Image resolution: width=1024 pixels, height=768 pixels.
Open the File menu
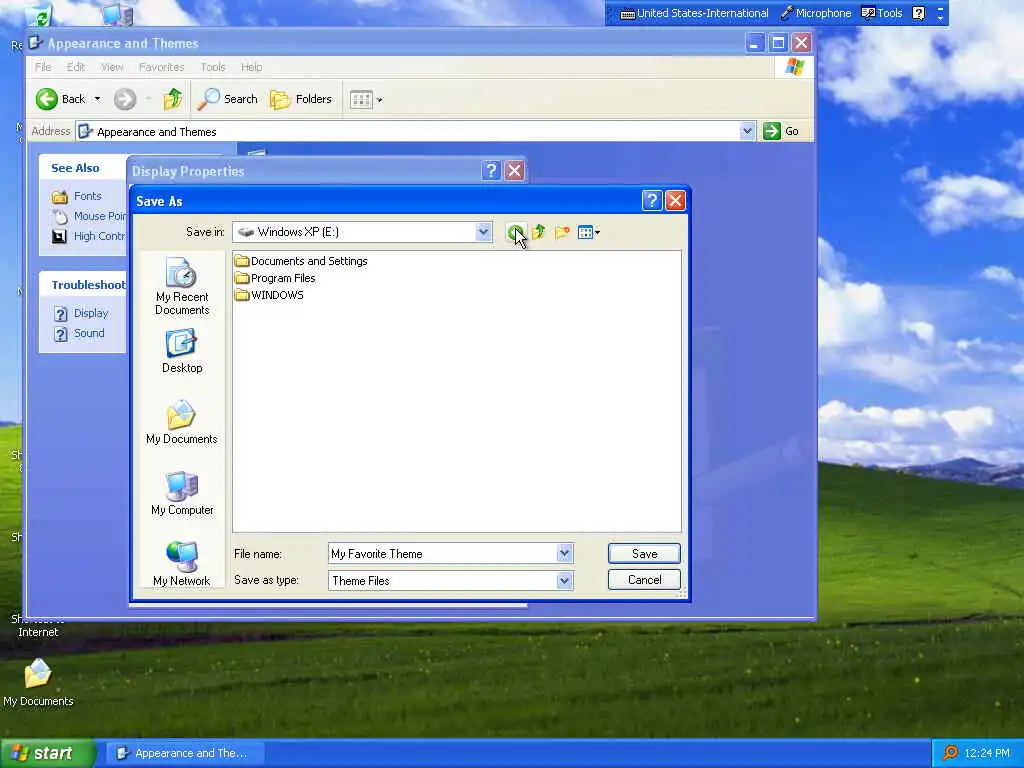coord(43,67)
